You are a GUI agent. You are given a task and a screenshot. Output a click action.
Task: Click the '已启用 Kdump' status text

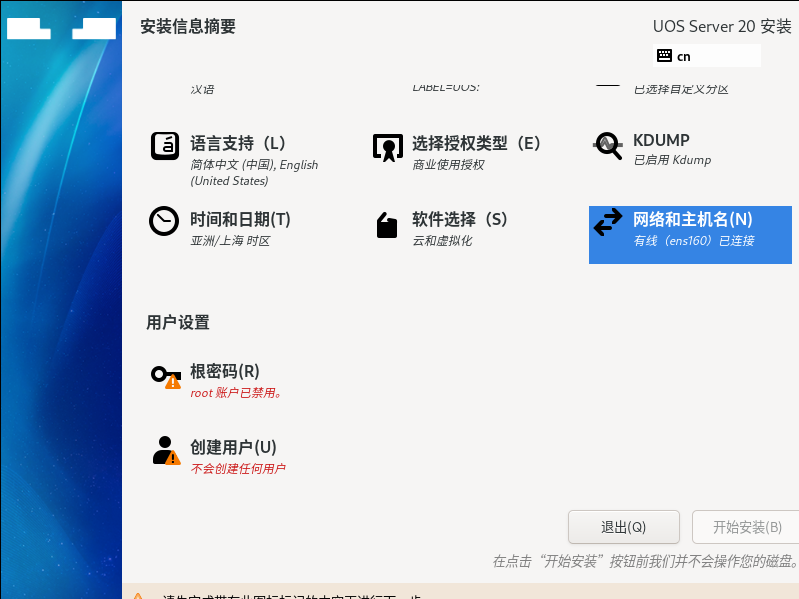(x=672, y=160)
